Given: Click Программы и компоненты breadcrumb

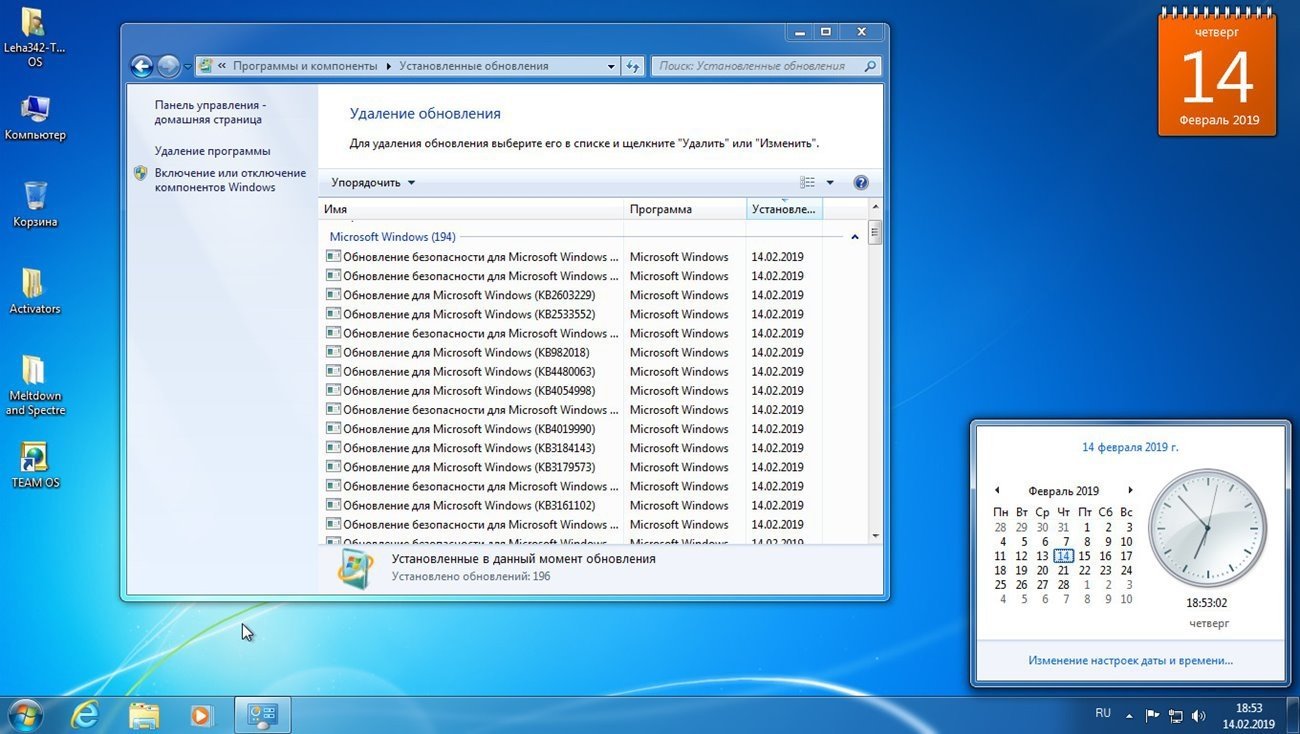Looking at the screenshot, I should click(x=305, y=66).
